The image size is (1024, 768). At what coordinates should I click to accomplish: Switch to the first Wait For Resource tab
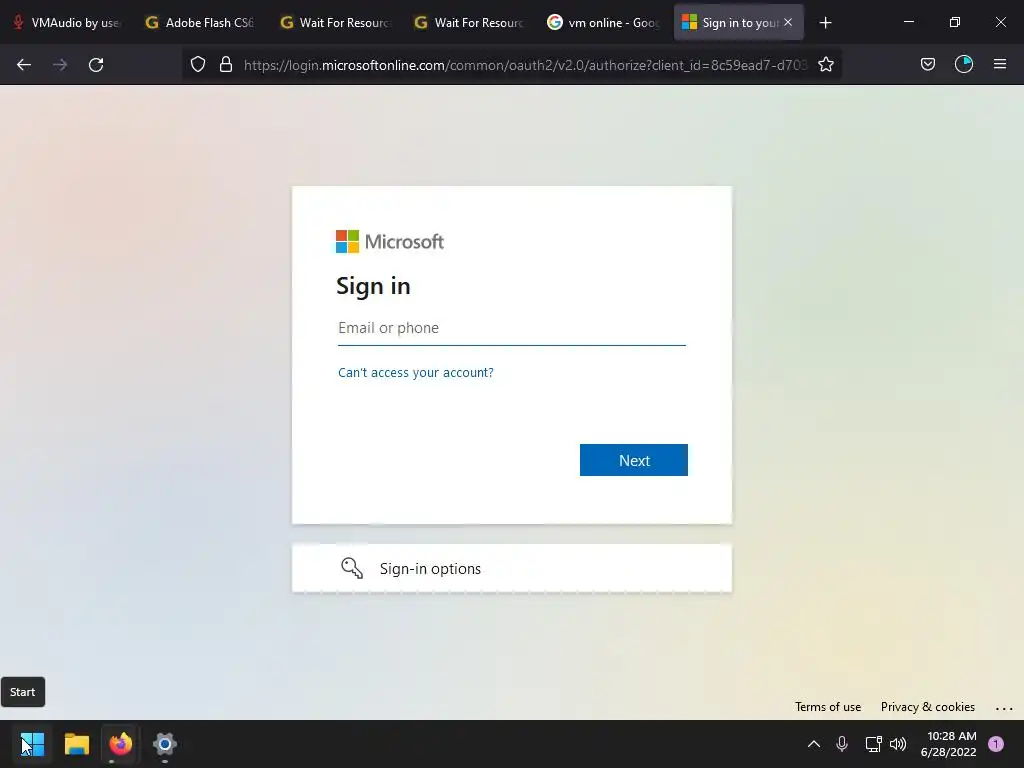pyautogui.click(x=334, y=23)
